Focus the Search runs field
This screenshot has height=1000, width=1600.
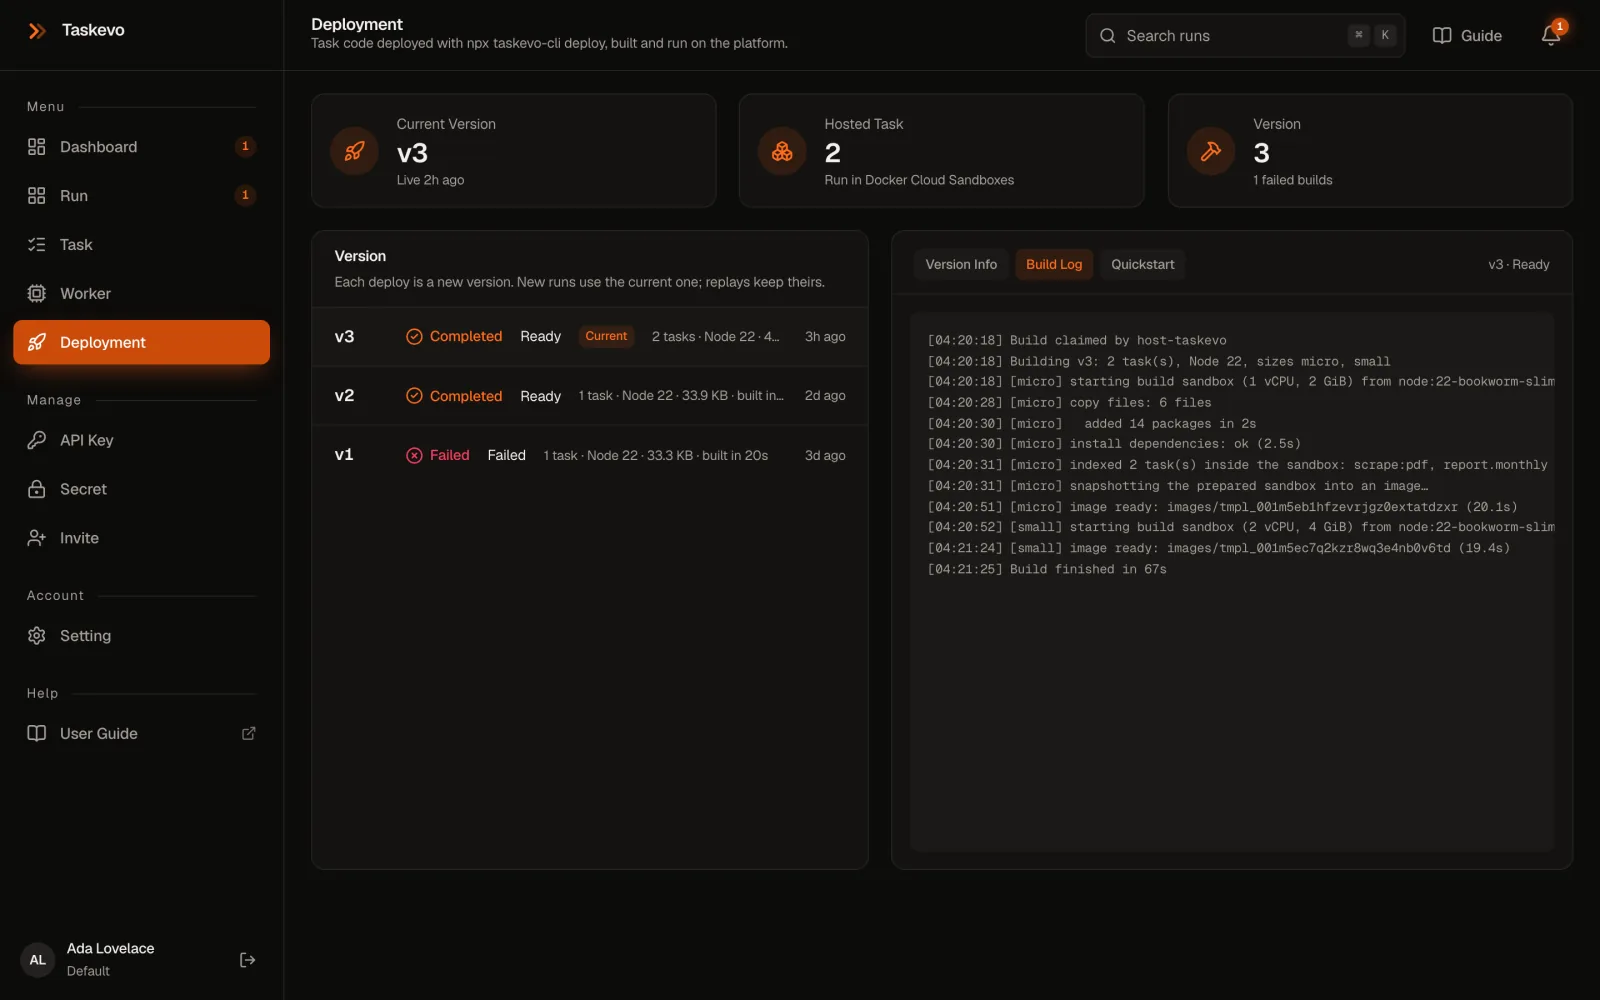pos(1245,36)
